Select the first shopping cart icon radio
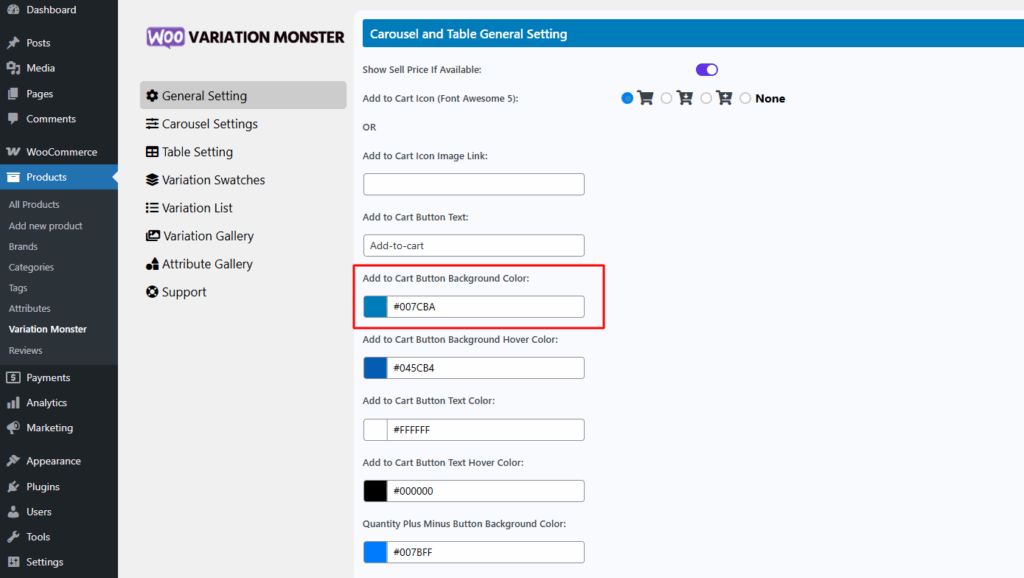 pyautogui.click(x=627, y=98)
